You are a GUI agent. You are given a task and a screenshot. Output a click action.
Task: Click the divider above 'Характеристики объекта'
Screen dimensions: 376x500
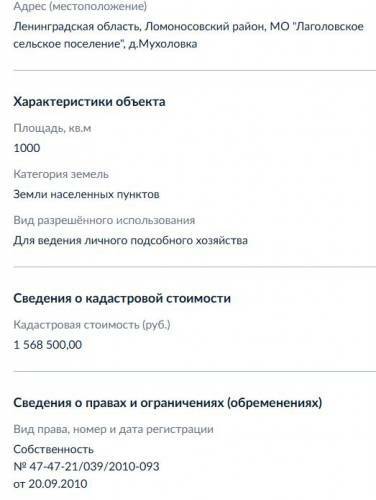tap(195, 71)
